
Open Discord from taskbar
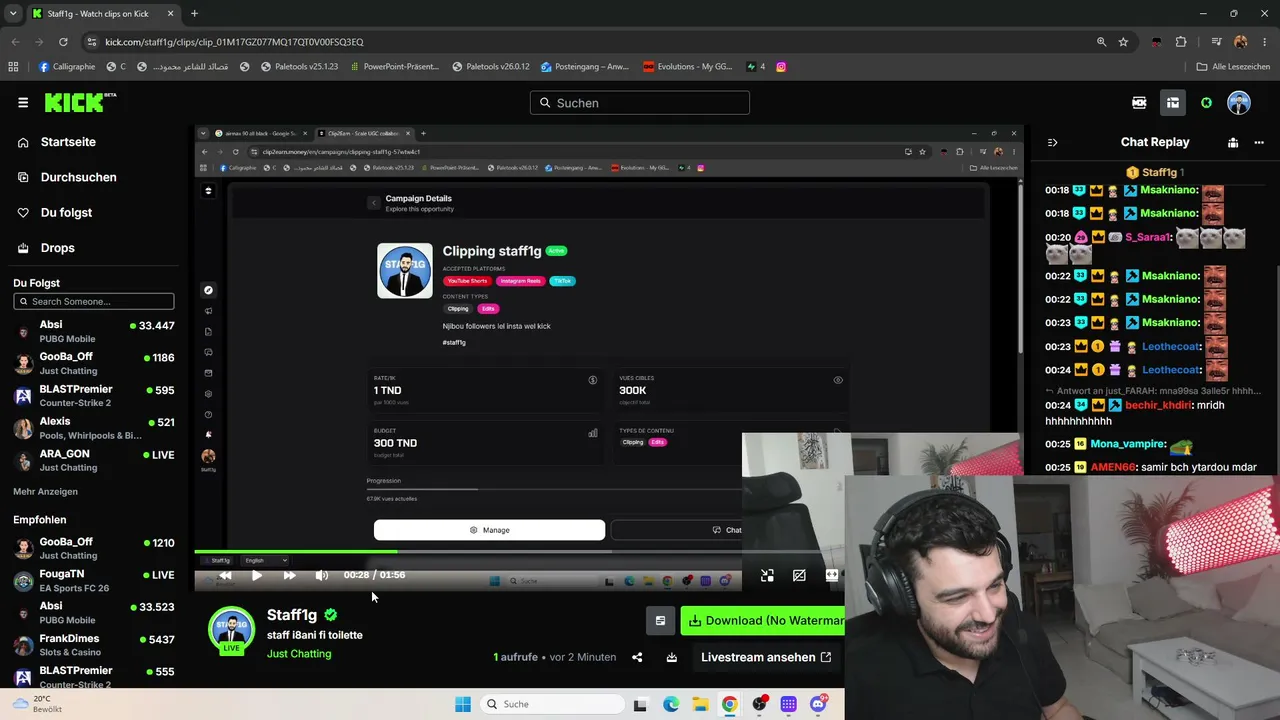[x=818, y=704]
